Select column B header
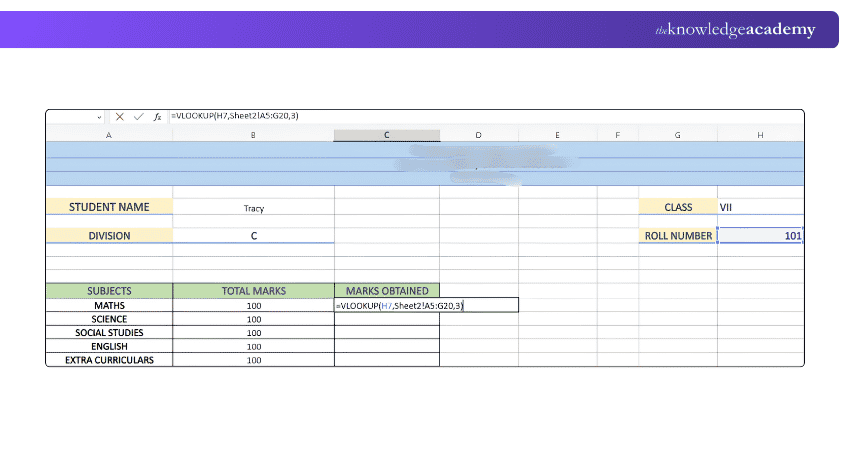The image size is (850, 450). (253, 135)
